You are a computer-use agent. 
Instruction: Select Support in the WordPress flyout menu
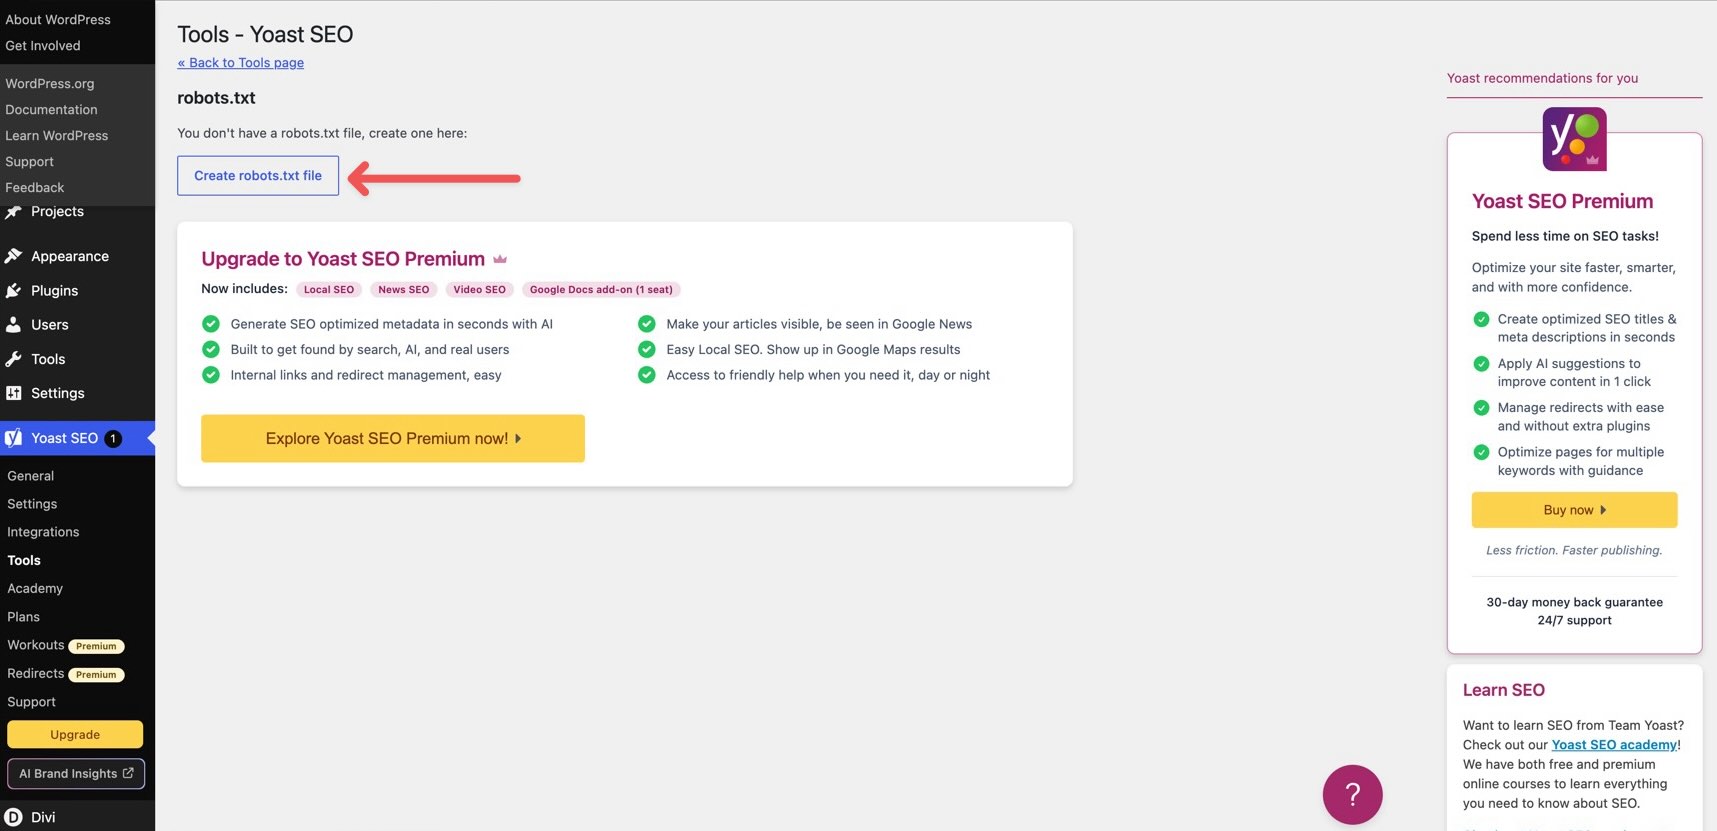click(x=30, y=161)
